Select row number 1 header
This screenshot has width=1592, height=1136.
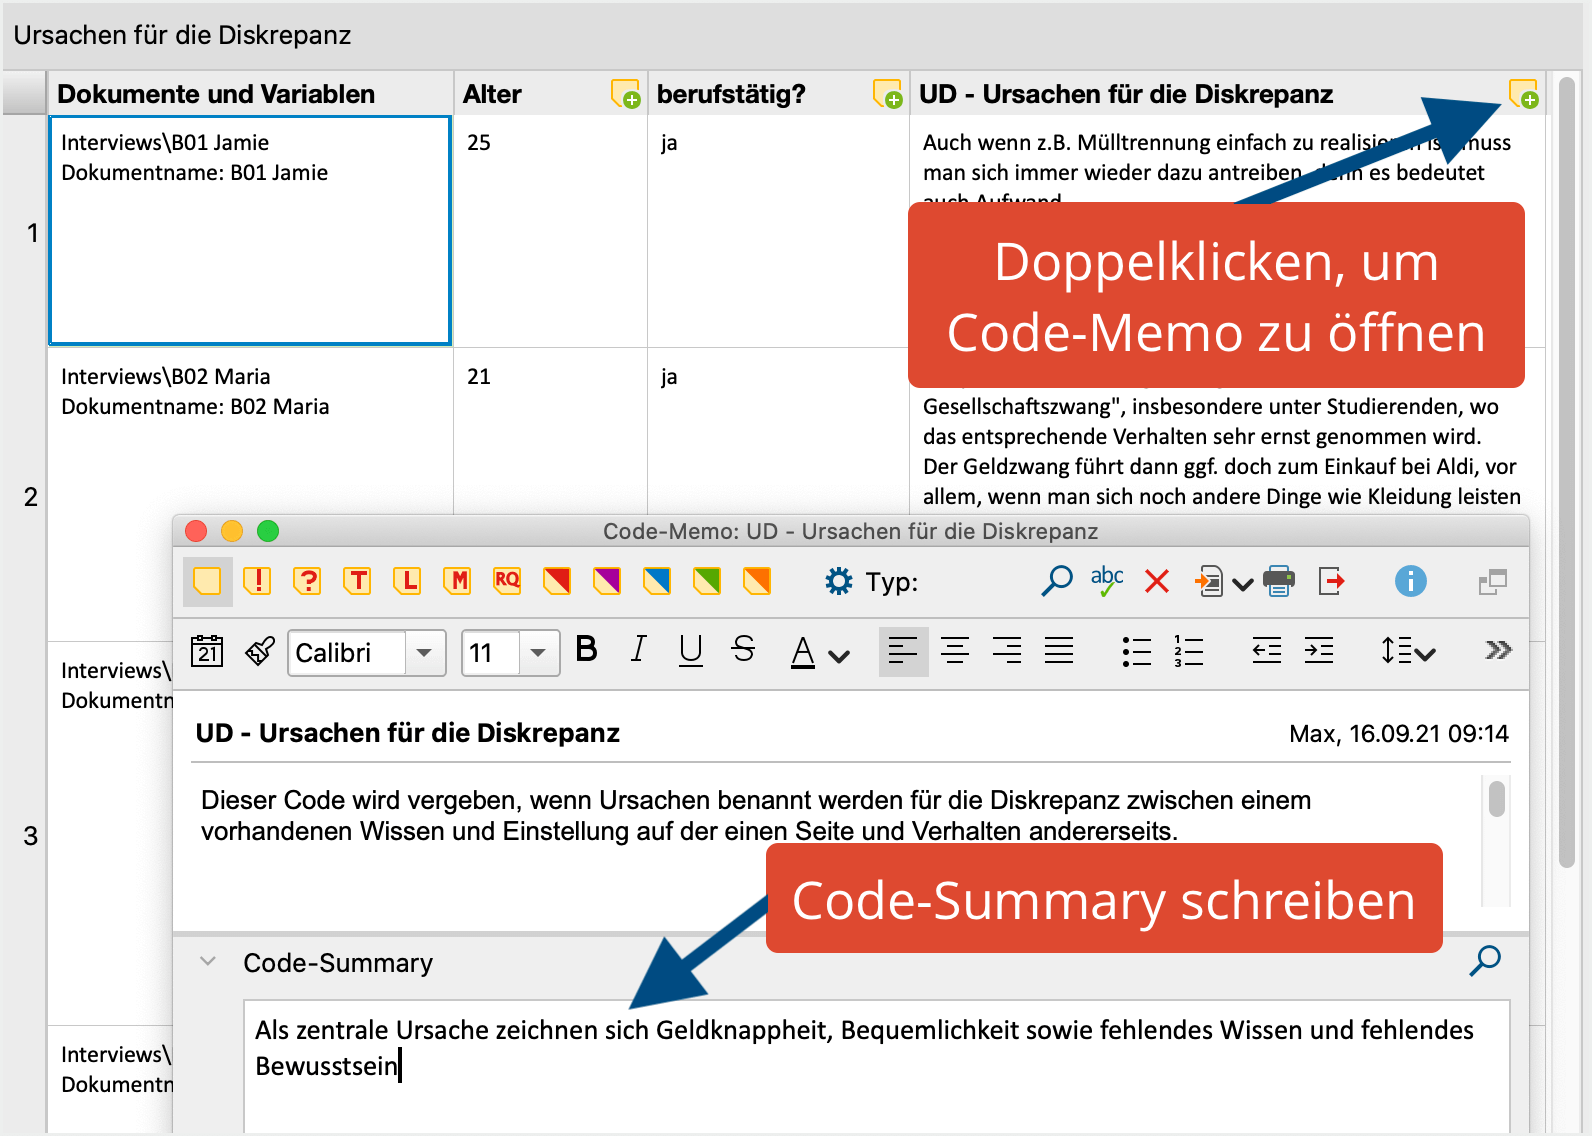pyautogui.click(x=25, y=232)
